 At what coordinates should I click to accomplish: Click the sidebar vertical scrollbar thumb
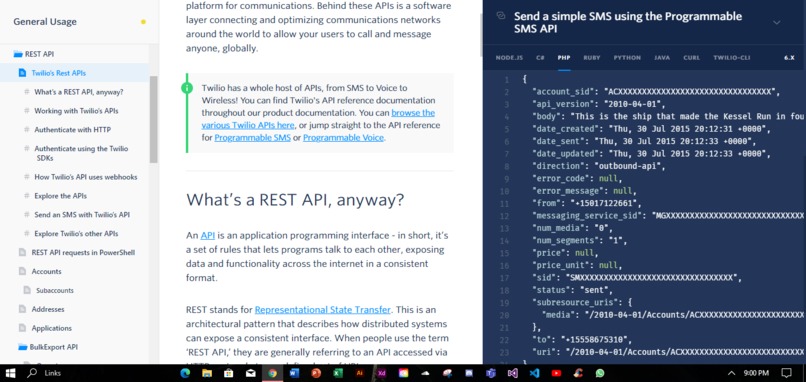(x=154, y=119)
